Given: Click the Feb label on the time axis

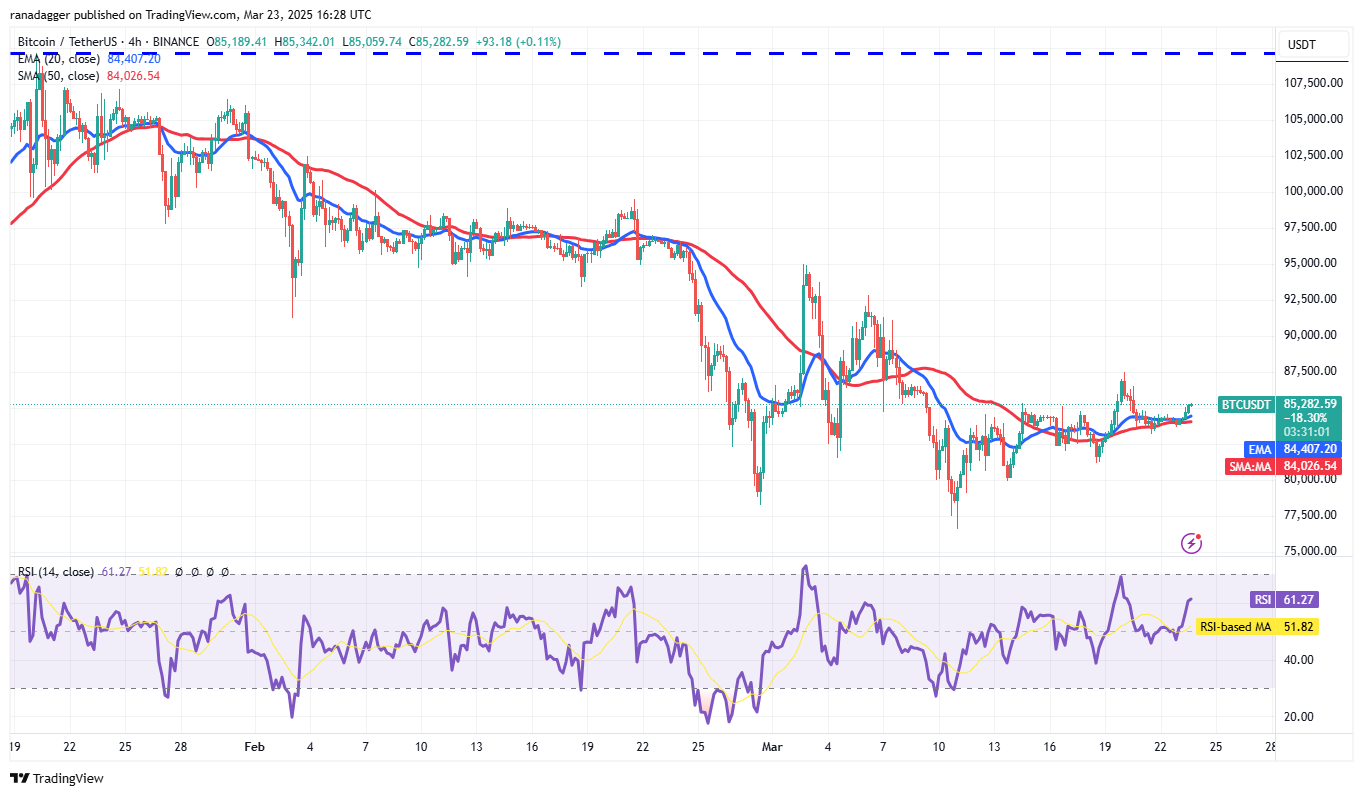Looking at the screenshot, I should (x=255, y=747).
